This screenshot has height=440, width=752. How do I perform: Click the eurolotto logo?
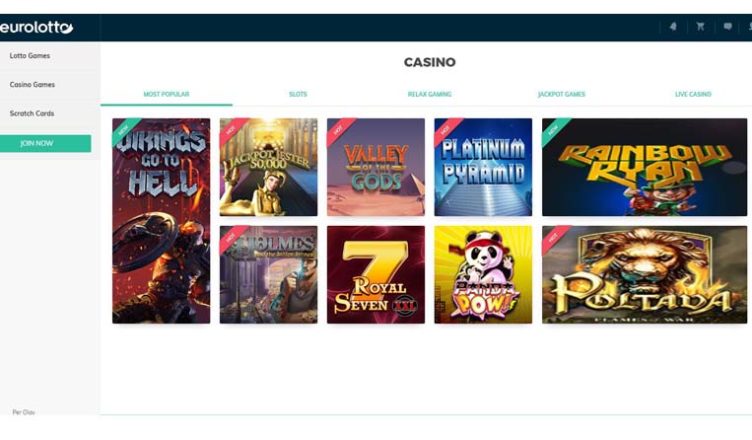36,27
